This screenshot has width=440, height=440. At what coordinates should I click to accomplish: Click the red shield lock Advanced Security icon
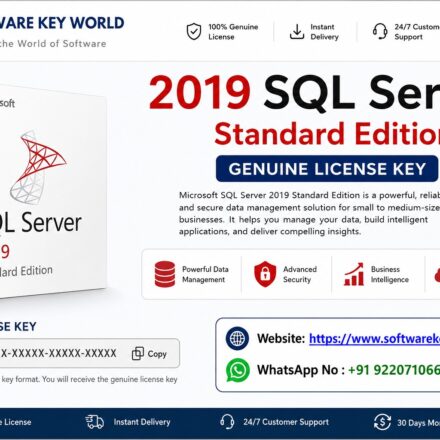point(265,274)
